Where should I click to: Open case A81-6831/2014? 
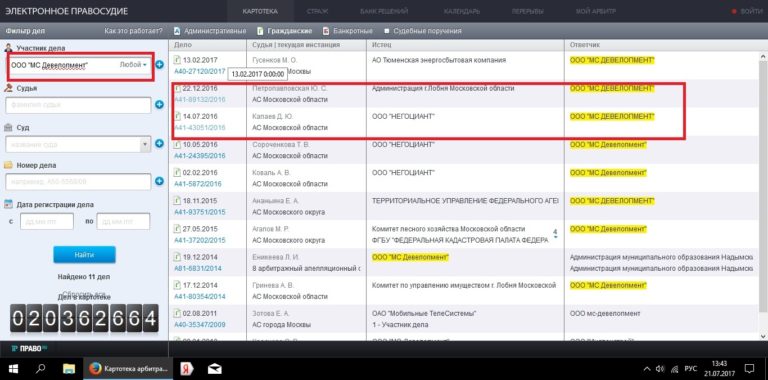[x=197, y=268]
